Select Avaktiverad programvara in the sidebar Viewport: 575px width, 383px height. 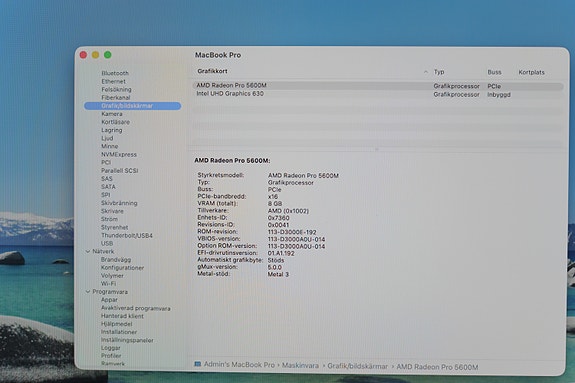point(136,308)
